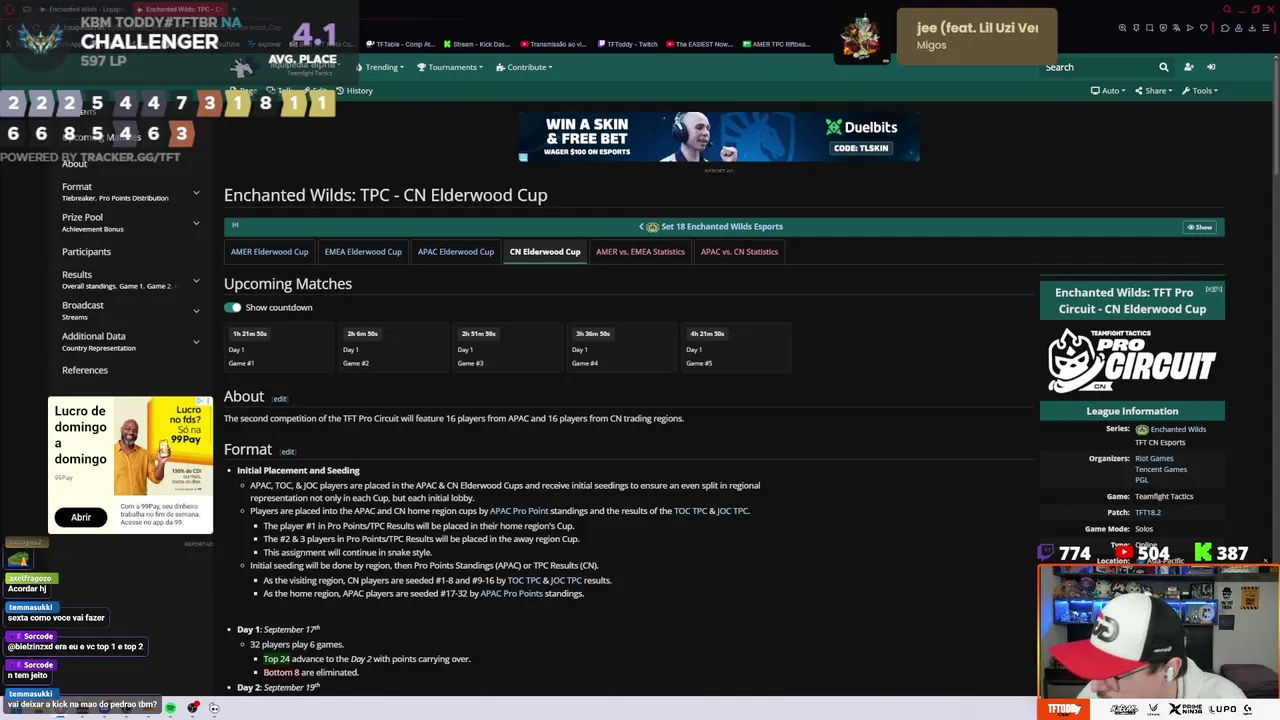Click the Enchanted Wilds series icon
The image size is (1280, 720).
(1142, 429)
